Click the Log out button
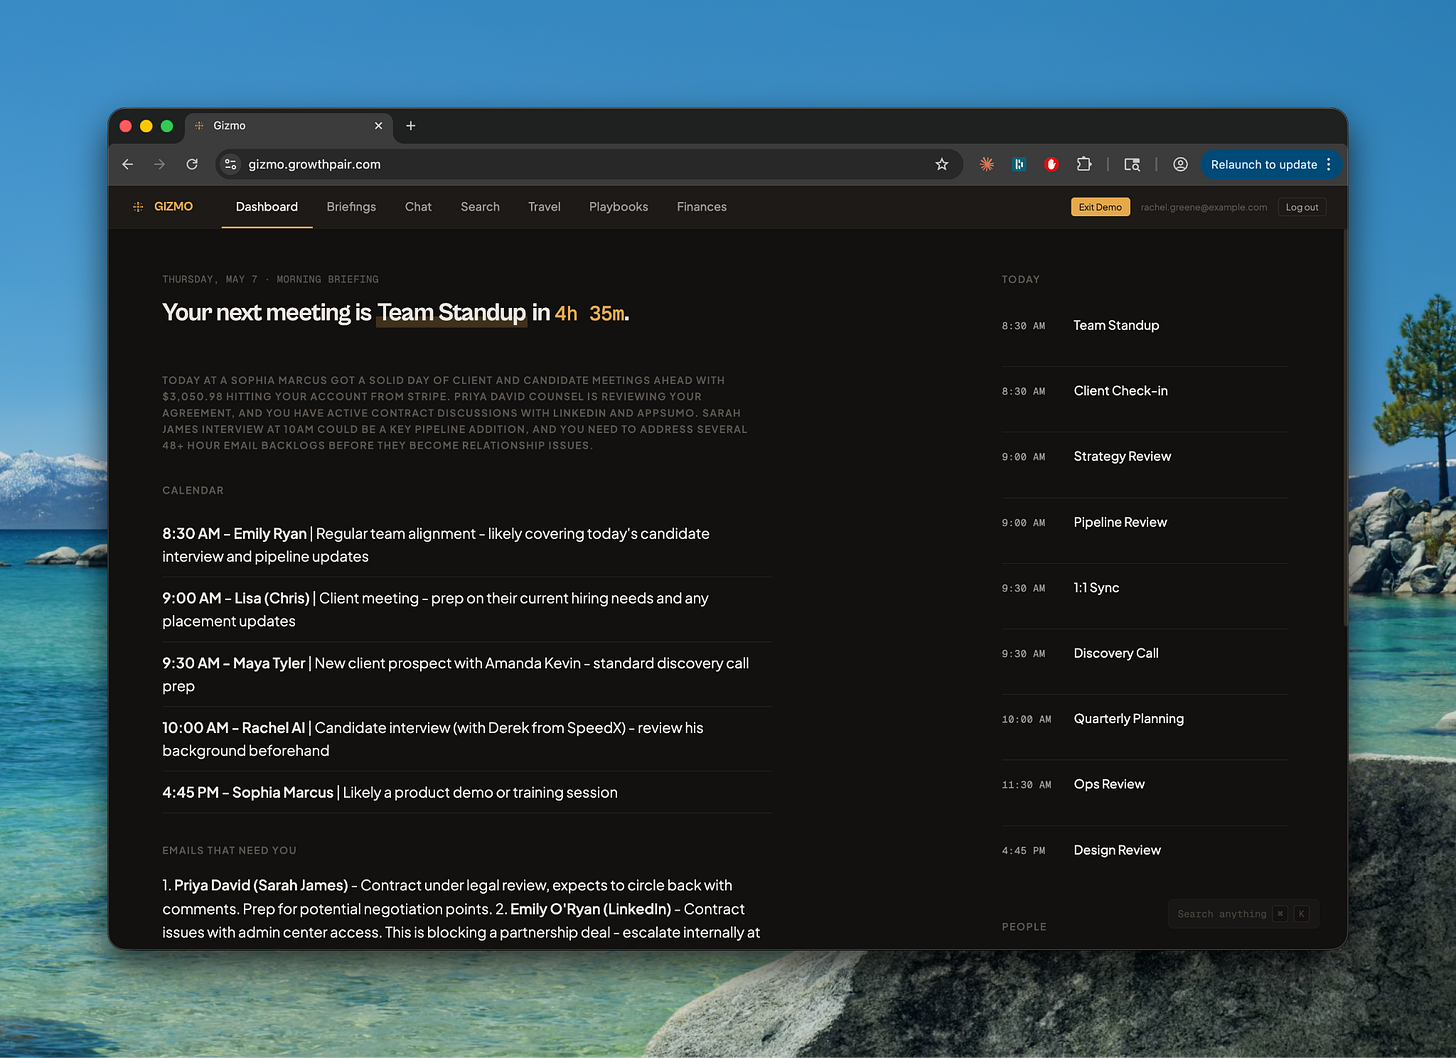Image resolution: width=1456 pixels, height=1058 pixels. 1302,207
